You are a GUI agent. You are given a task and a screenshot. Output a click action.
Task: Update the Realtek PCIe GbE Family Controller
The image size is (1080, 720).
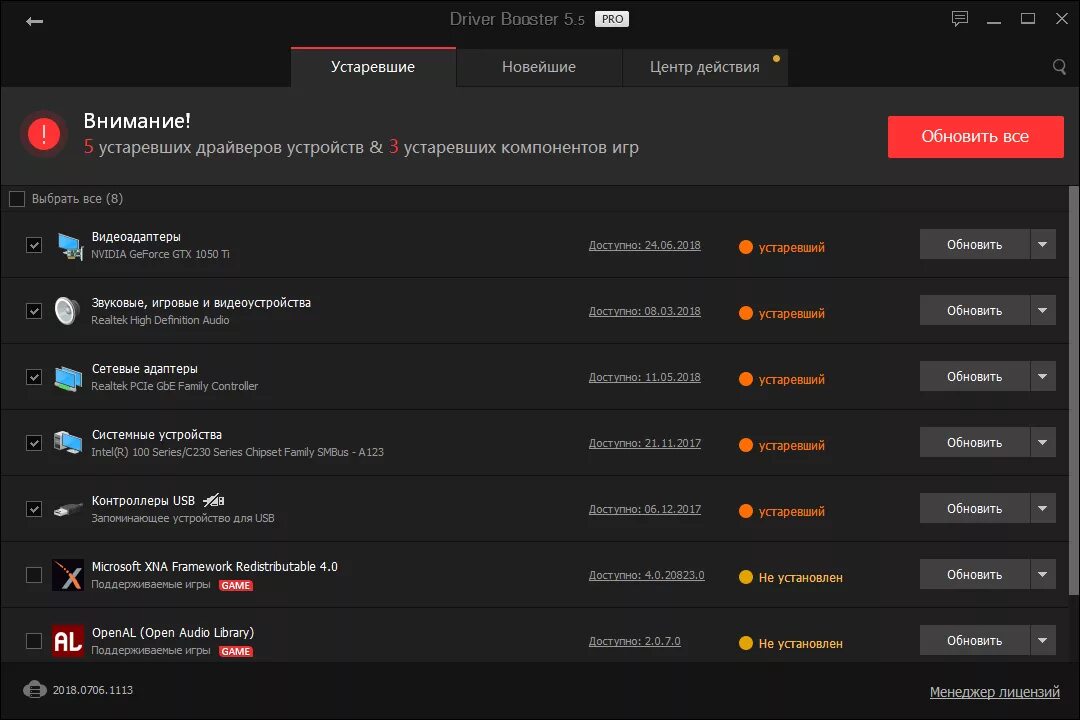975,377
